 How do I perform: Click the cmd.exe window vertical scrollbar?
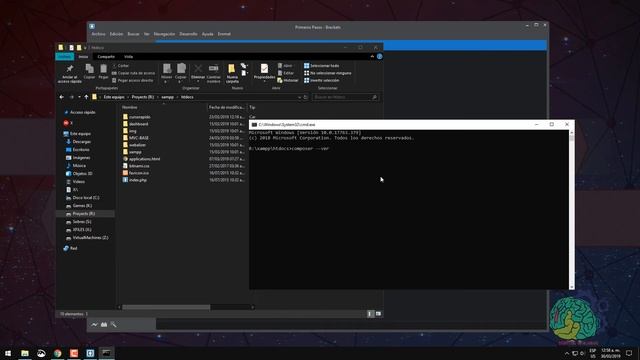(x=571, y=210)
